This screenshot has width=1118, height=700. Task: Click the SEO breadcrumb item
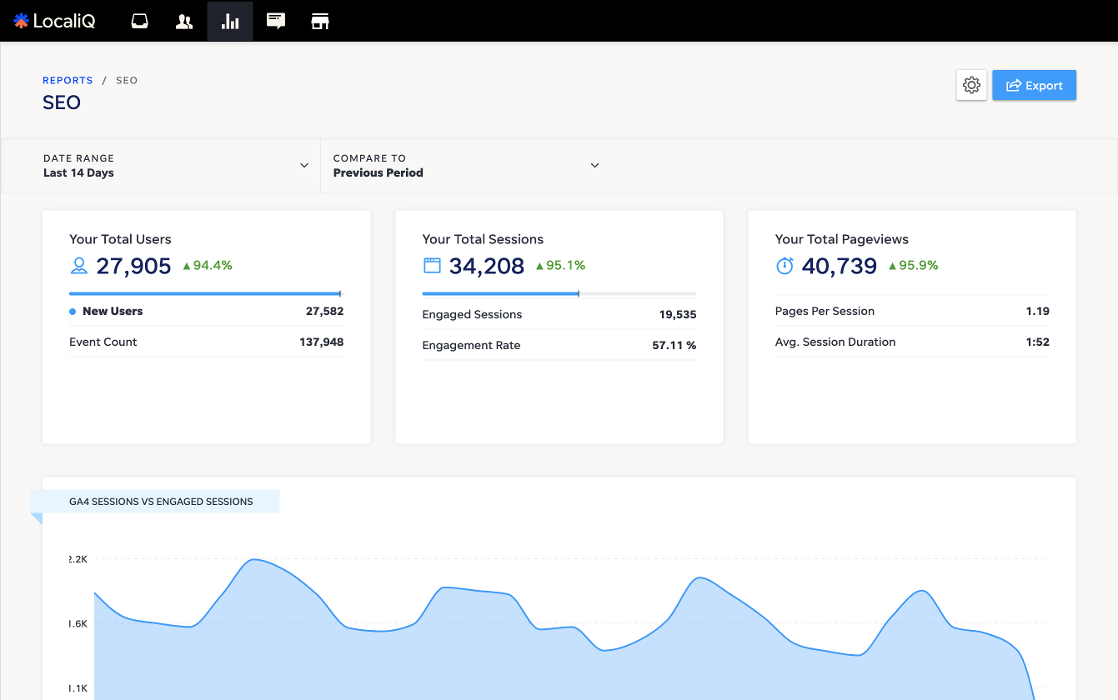click(127, 80)
